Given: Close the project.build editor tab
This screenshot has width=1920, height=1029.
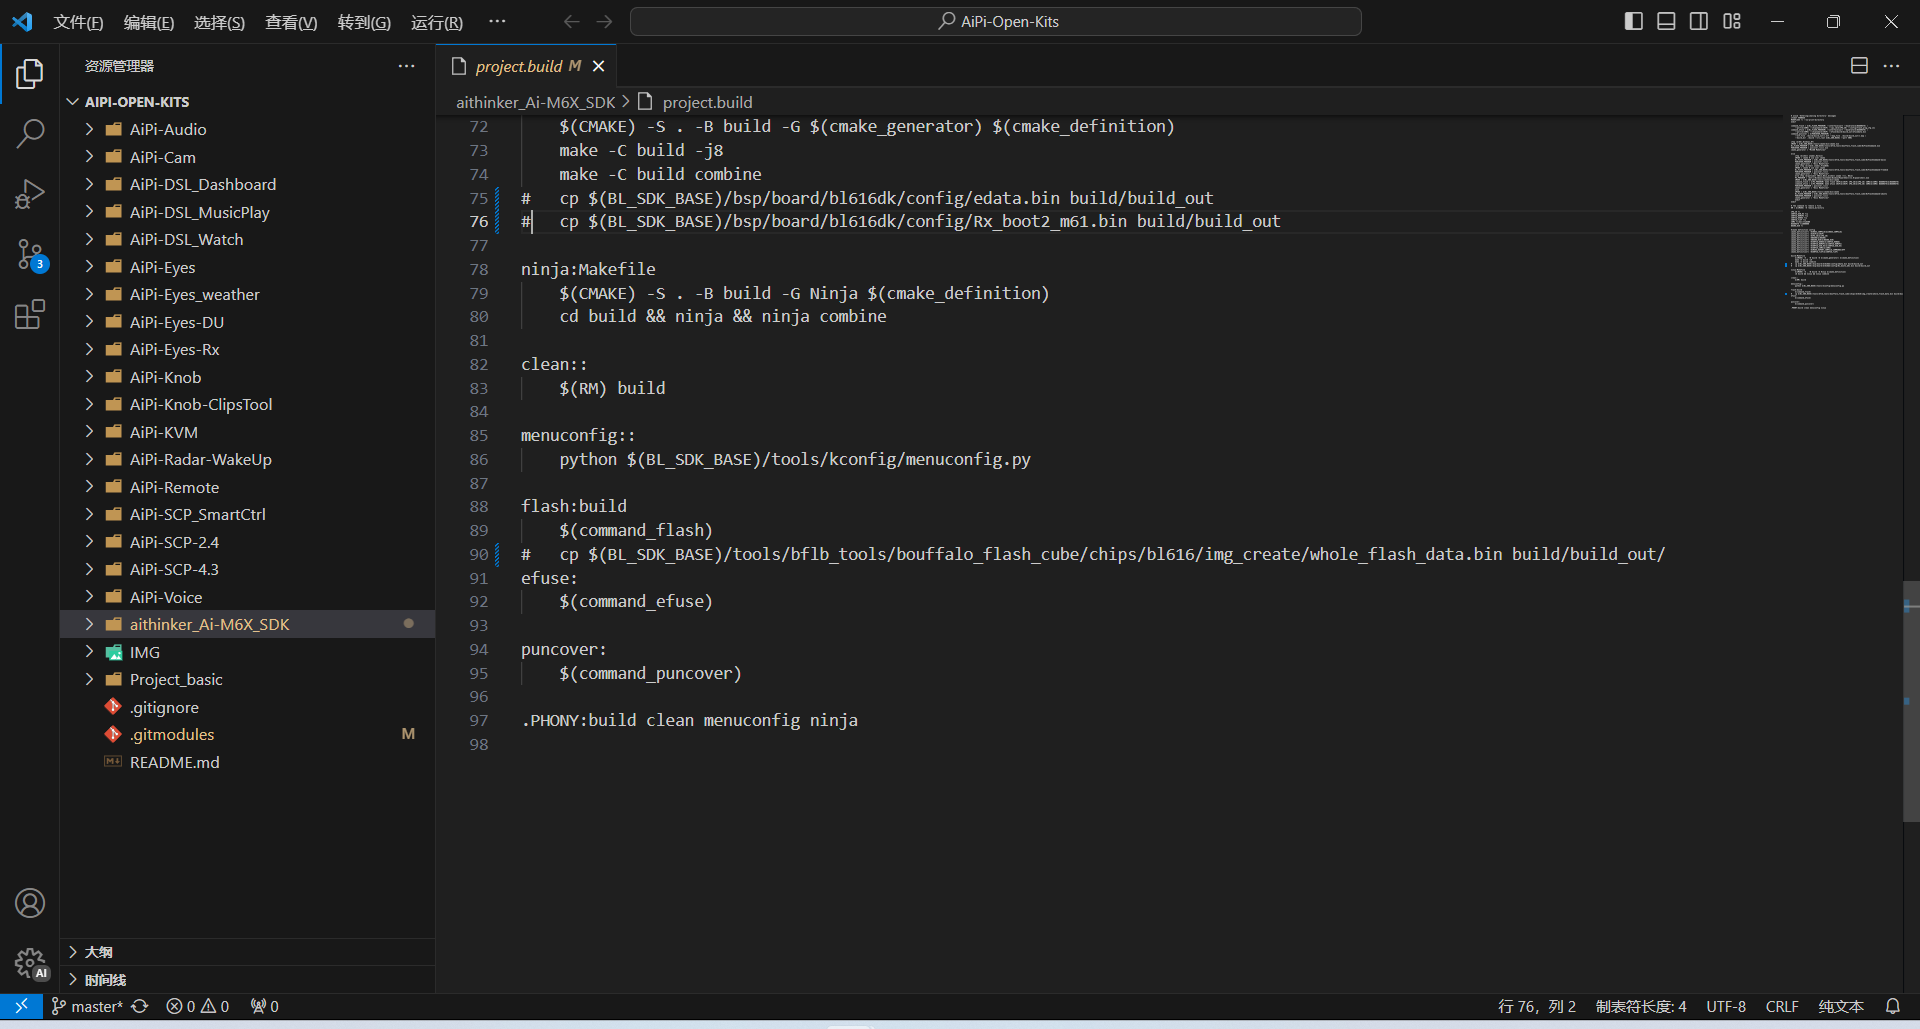Looking at the screenshot, I should [x=598, y=66].
